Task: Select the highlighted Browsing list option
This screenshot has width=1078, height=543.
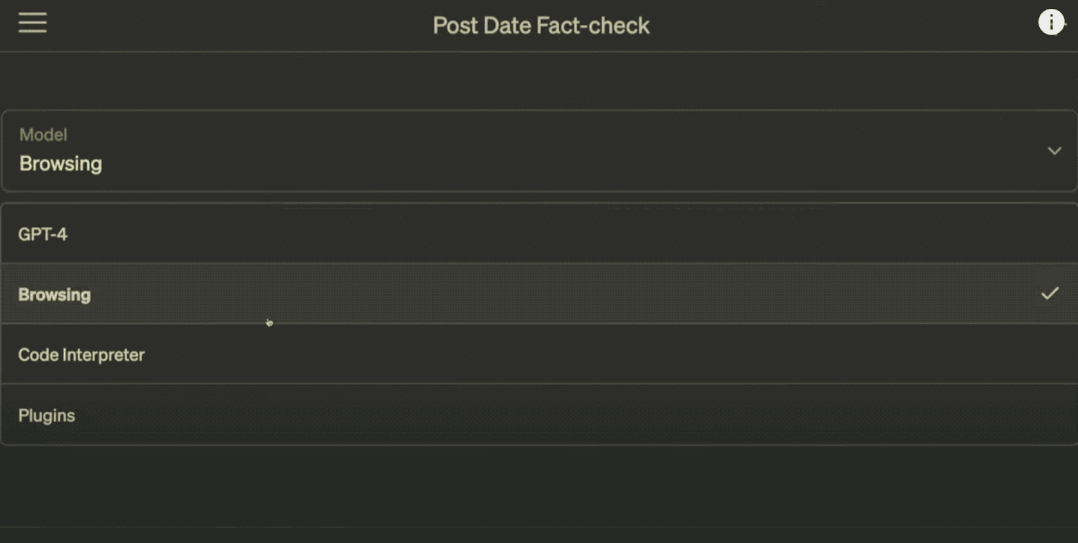Action: [539, 293]
